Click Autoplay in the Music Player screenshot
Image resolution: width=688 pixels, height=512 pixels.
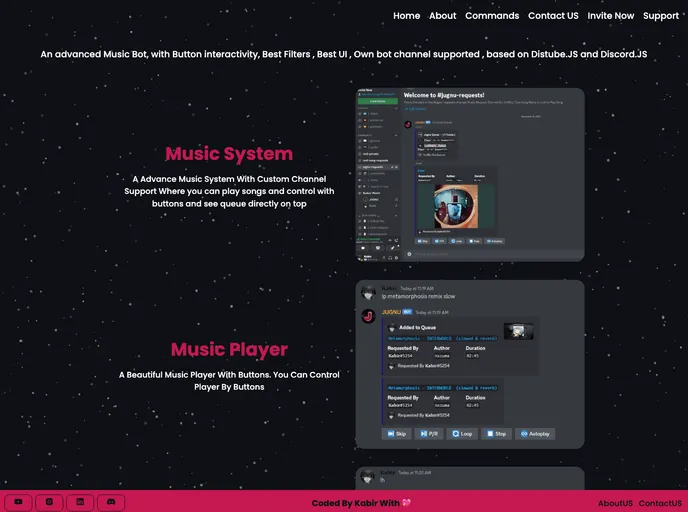[535, 434]
